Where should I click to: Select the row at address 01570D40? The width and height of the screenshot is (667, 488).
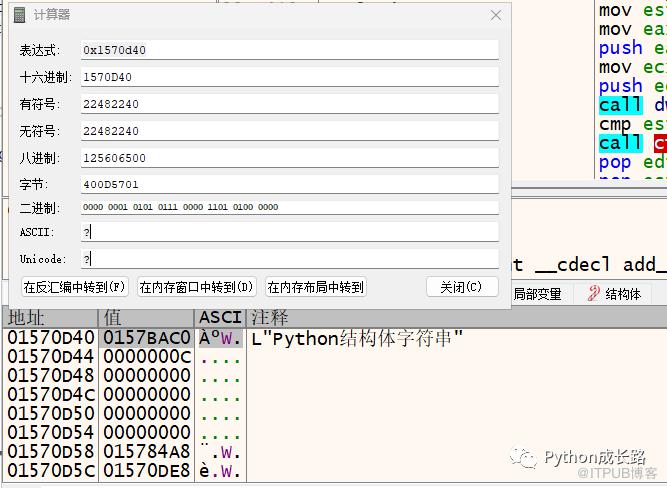50,337
